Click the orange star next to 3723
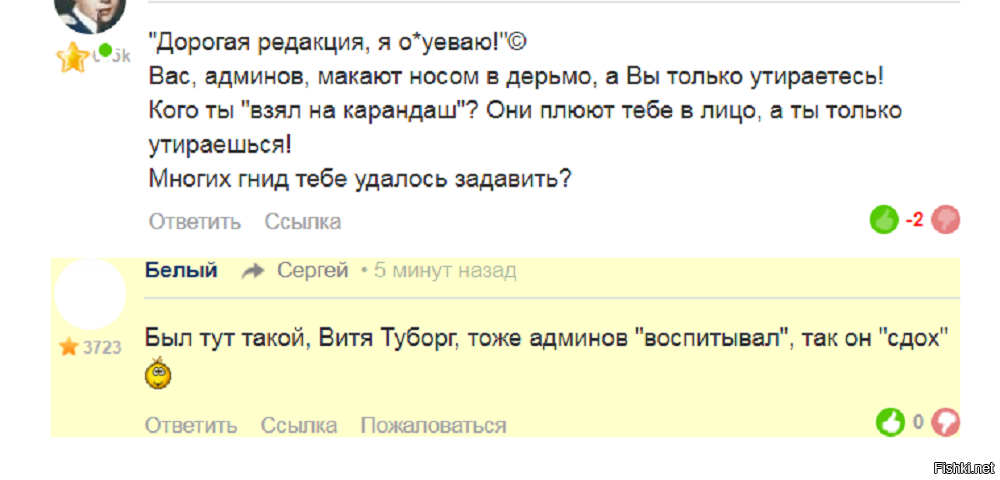Screen dimensions: 1000x480 69,347
